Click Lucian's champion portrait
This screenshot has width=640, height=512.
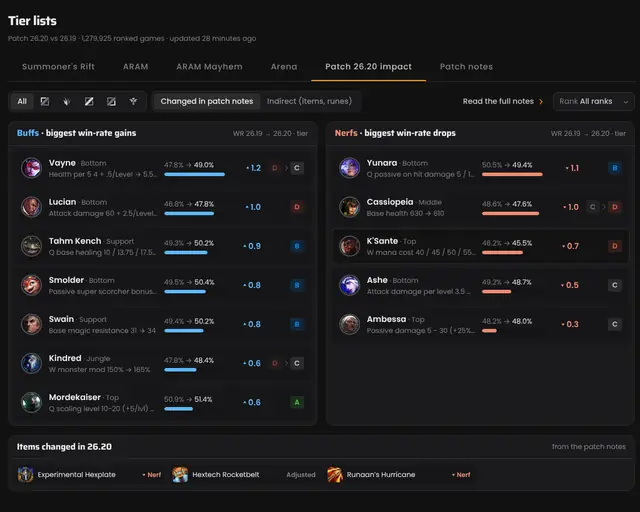(x=31, y=207)
